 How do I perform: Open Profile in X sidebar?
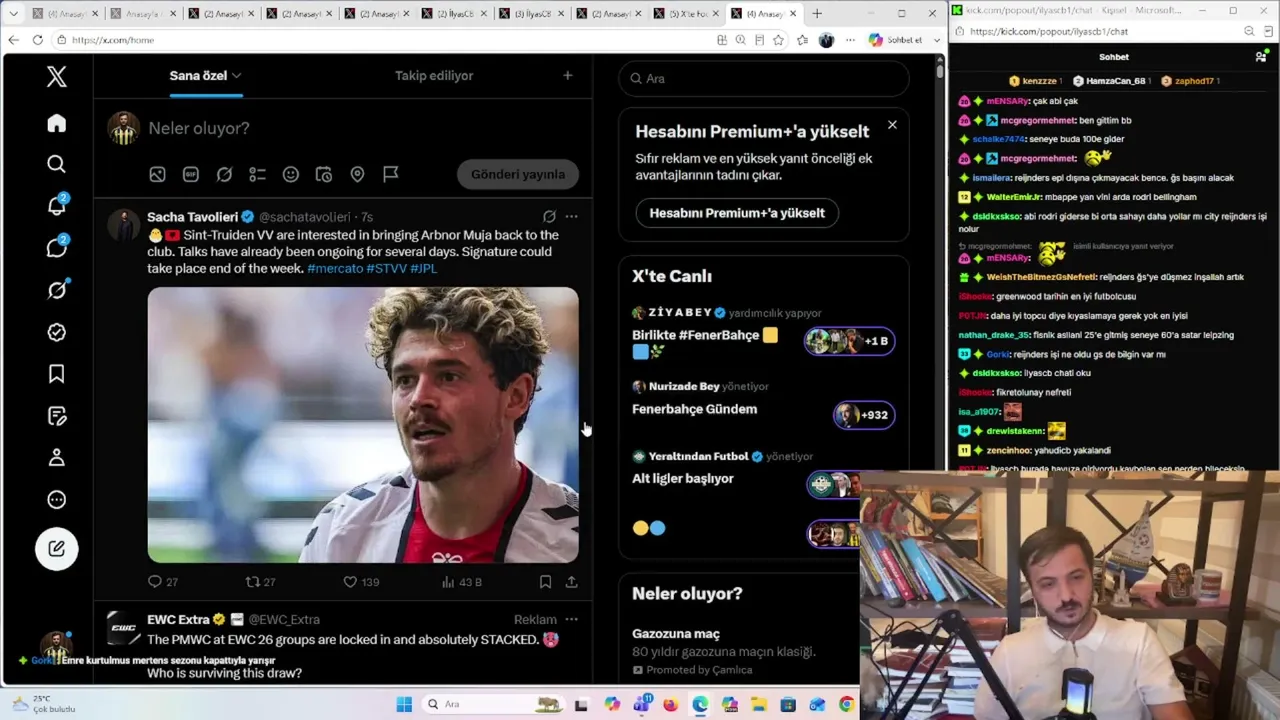click(x=57, y=458)
